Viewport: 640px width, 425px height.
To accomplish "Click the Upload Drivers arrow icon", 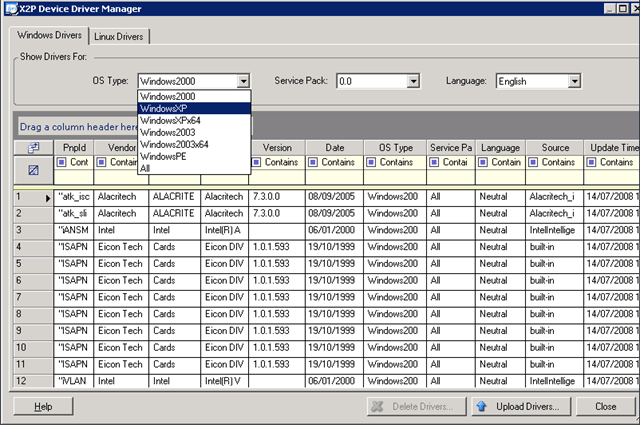I will [x=482, y=407].
